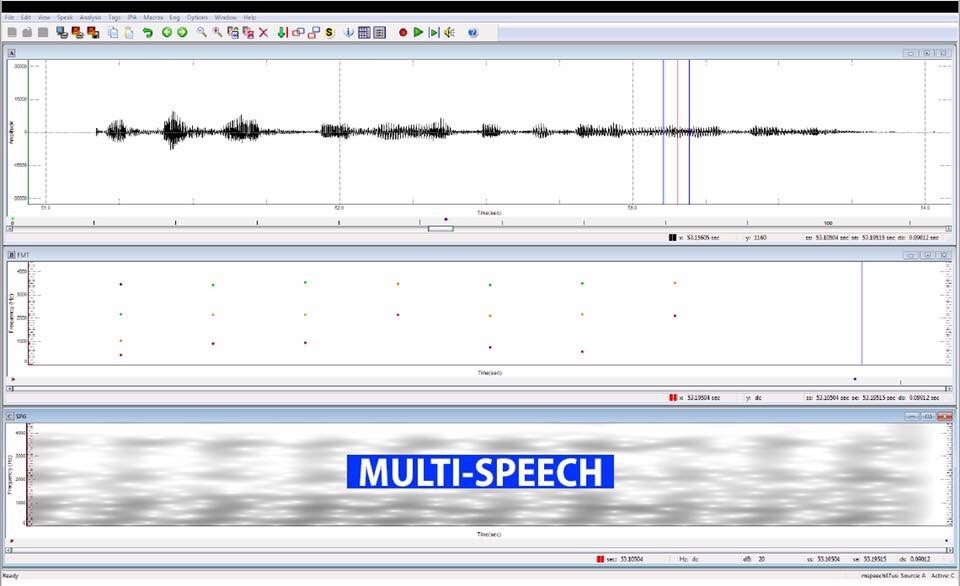Viewport: 960px width, 586px height.
Task: Click the left blue selection line in waveform
Action: pyautogui.click(x=663, y=132)
